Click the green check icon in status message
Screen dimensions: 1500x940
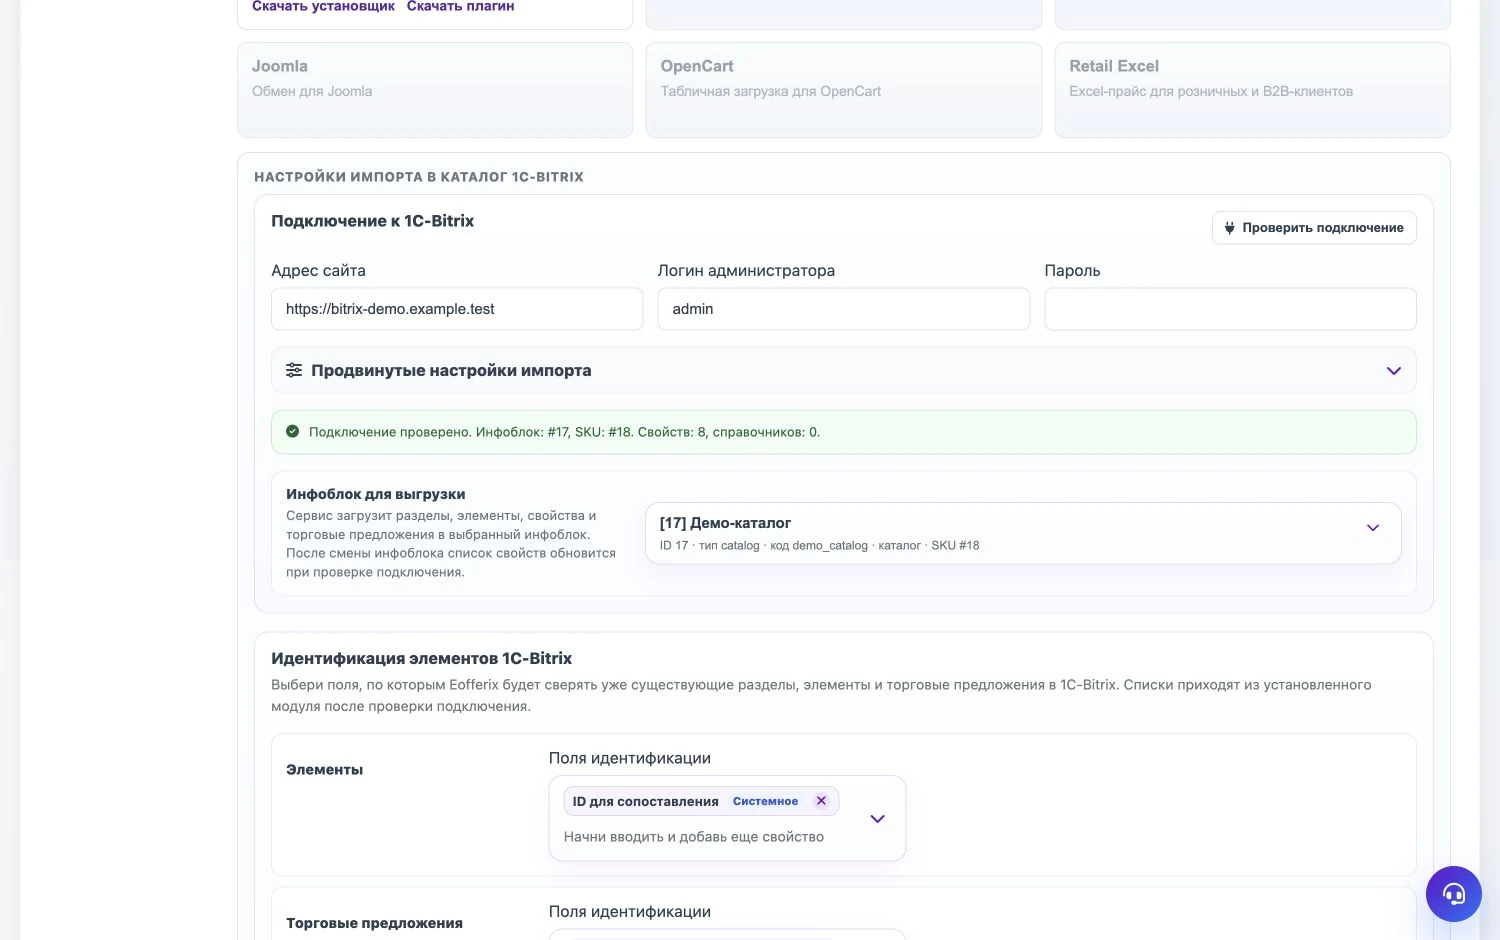tap(292, 432)
